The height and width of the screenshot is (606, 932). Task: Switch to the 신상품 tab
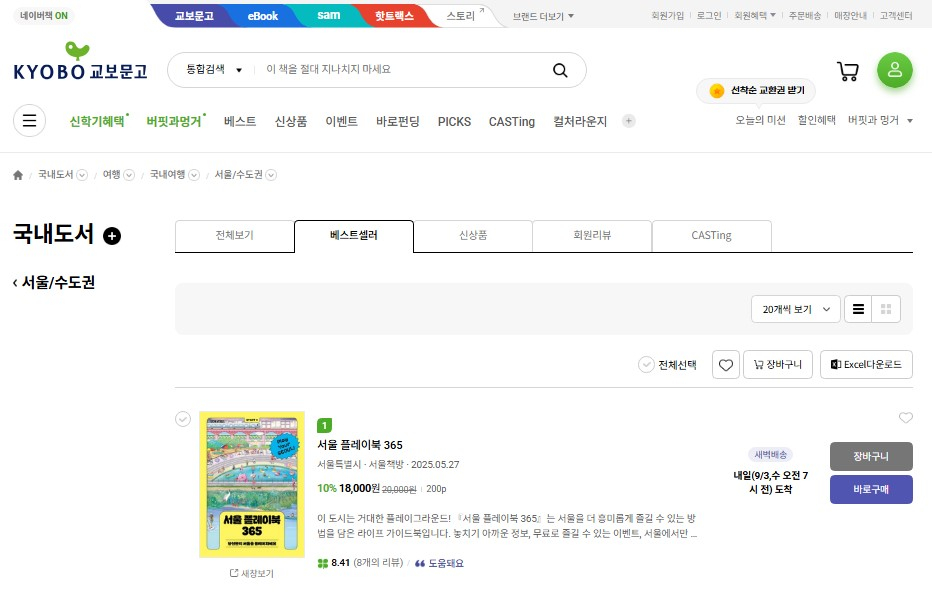click(472, 236)
